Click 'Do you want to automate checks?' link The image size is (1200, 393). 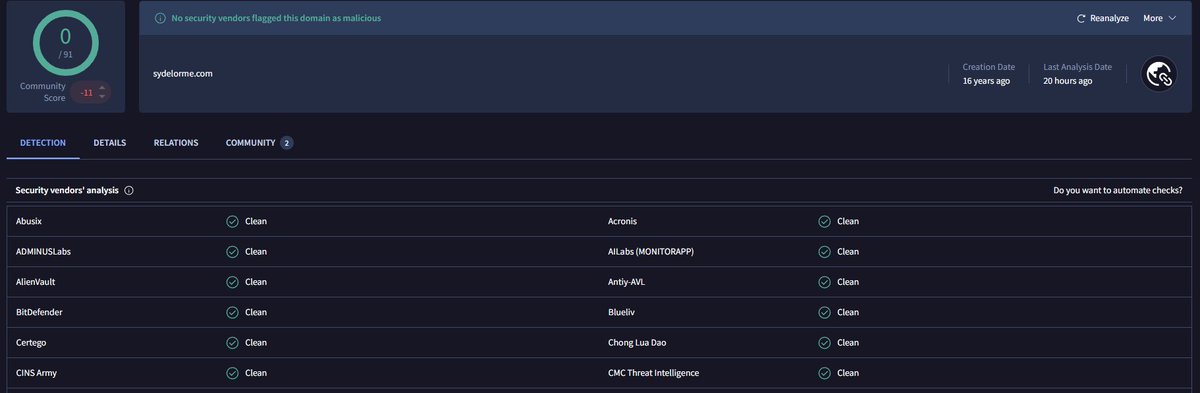[x=1118, y=190]
